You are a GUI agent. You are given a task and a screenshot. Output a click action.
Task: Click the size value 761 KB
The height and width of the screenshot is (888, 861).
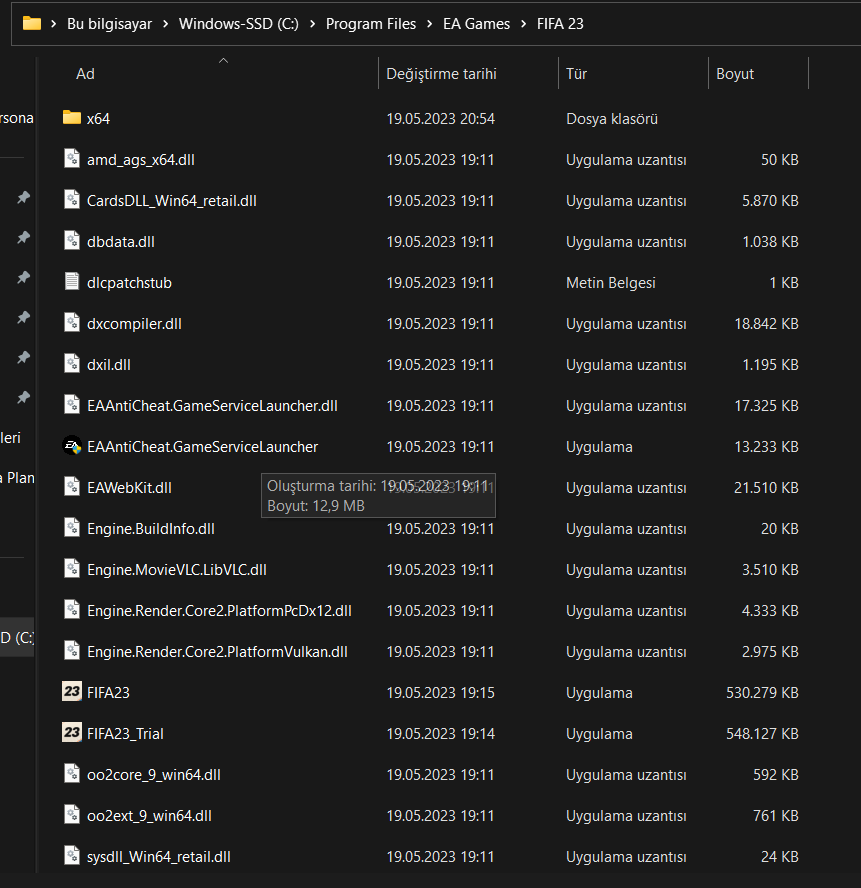point(775,816)
